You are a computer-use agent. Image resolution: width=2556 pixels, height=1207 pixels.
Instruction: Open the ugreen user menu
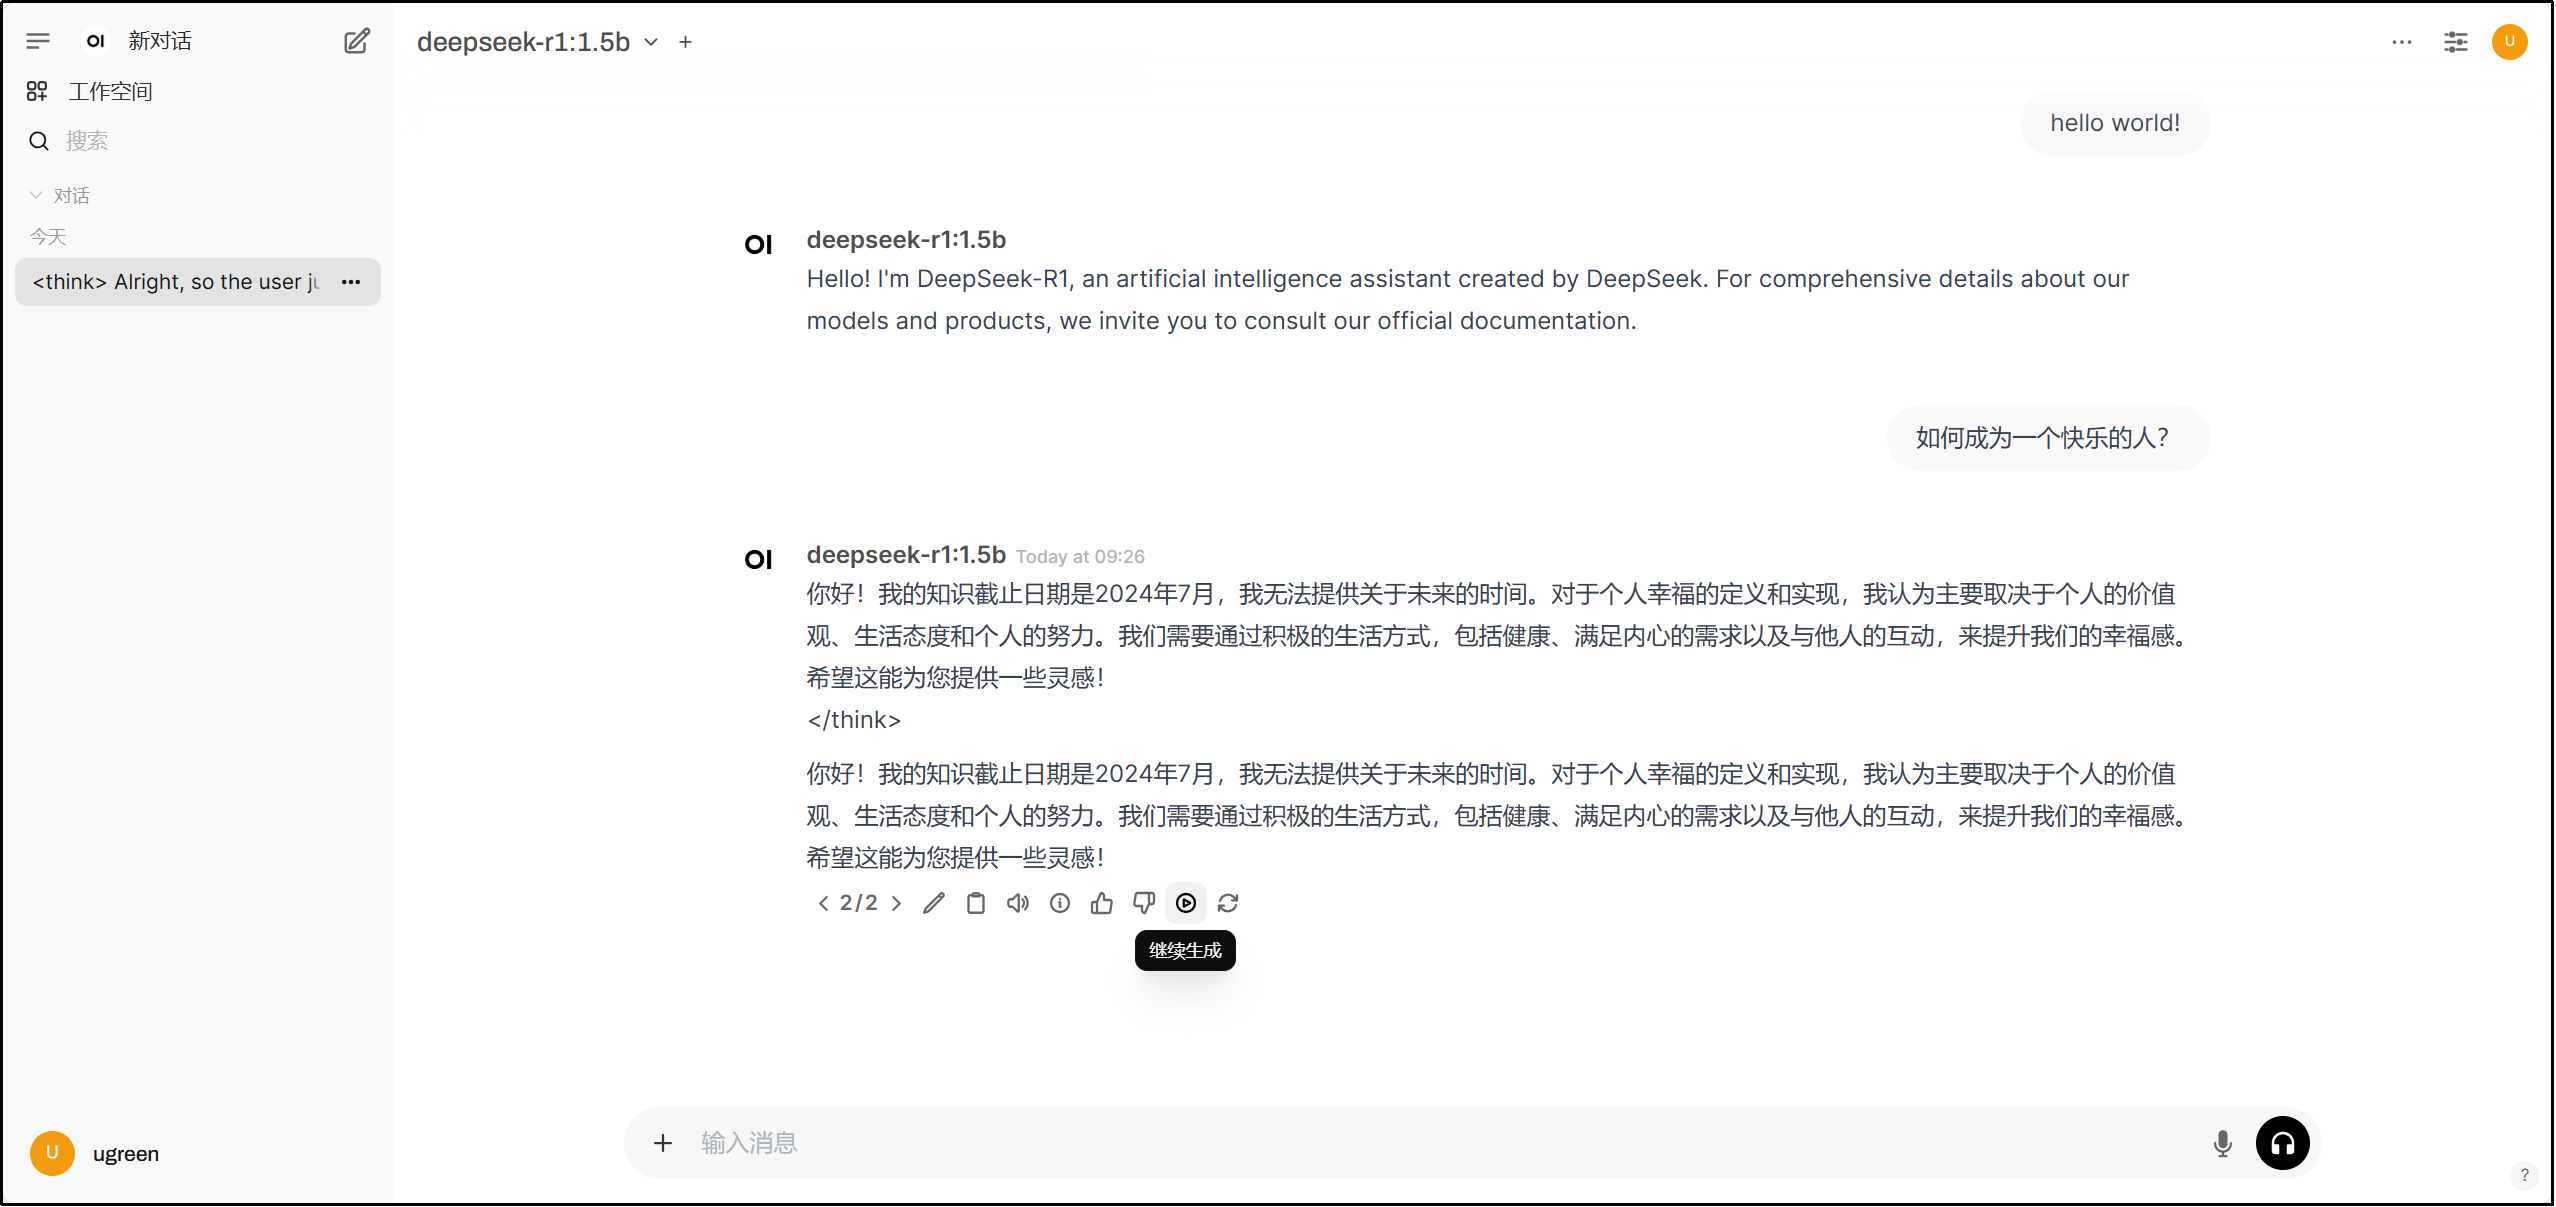point(96,1153)
